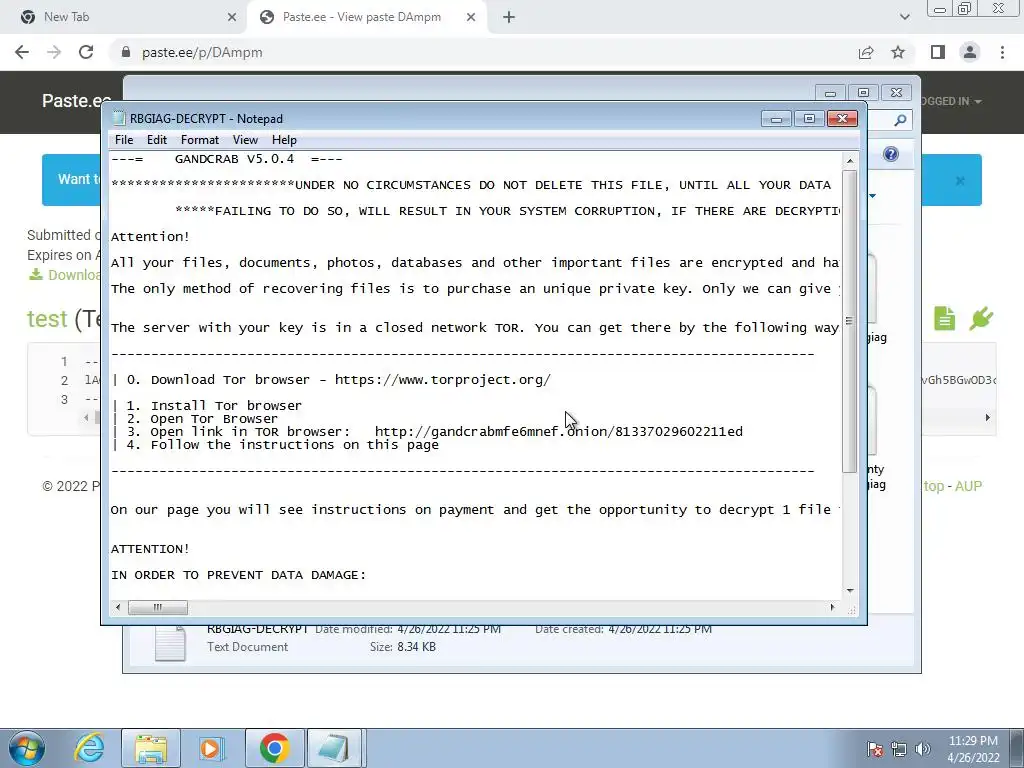Open the Notepad Help menu
Screen dimensions: 1024x768
[x=284, y=140]
